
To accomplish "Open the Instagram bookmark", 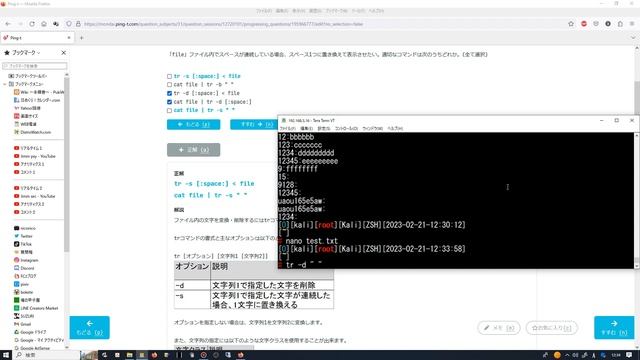I will click(x=26, y=260).
